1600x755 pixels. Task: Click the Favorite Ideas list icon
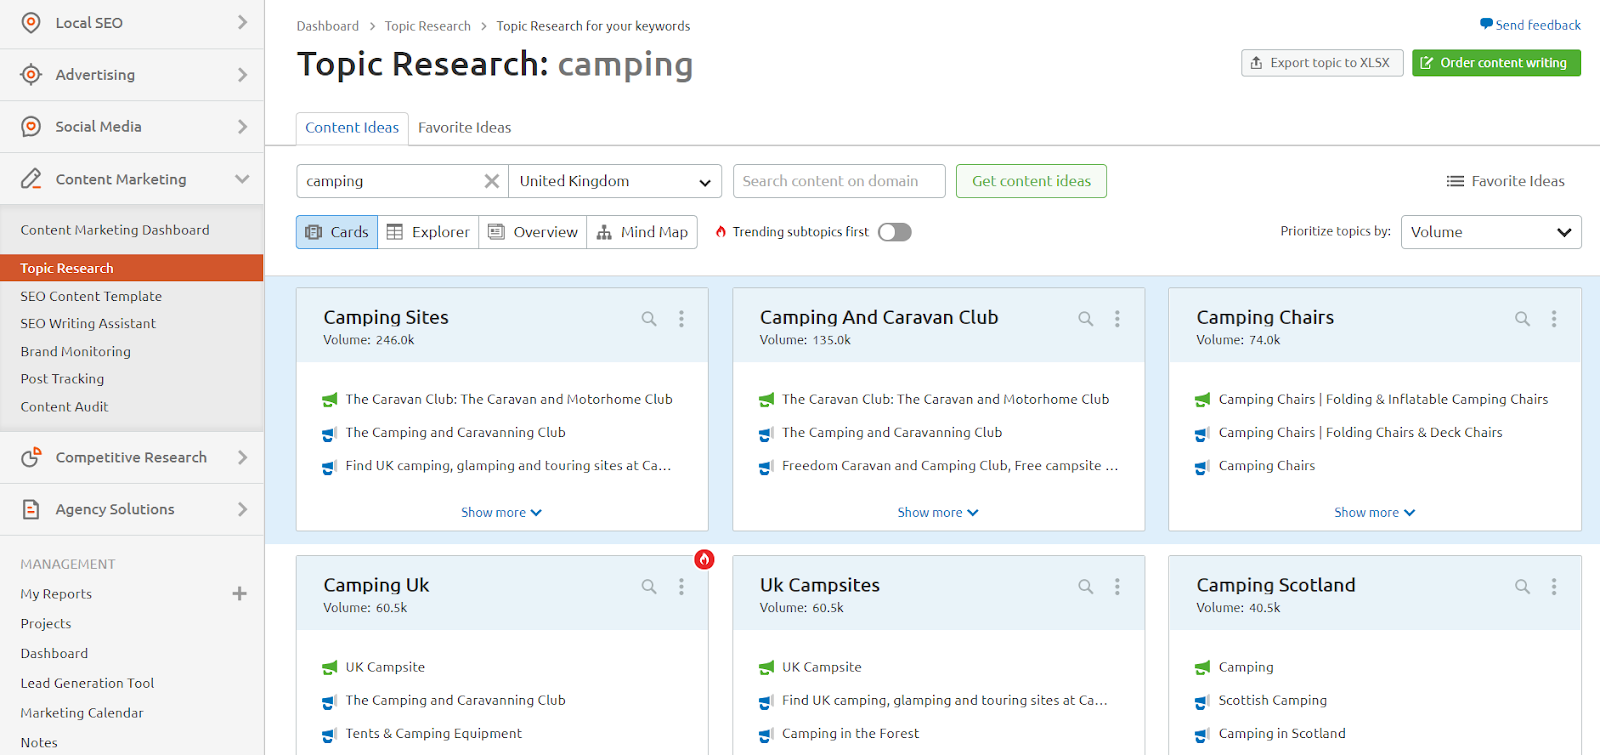click(1455, 181)
